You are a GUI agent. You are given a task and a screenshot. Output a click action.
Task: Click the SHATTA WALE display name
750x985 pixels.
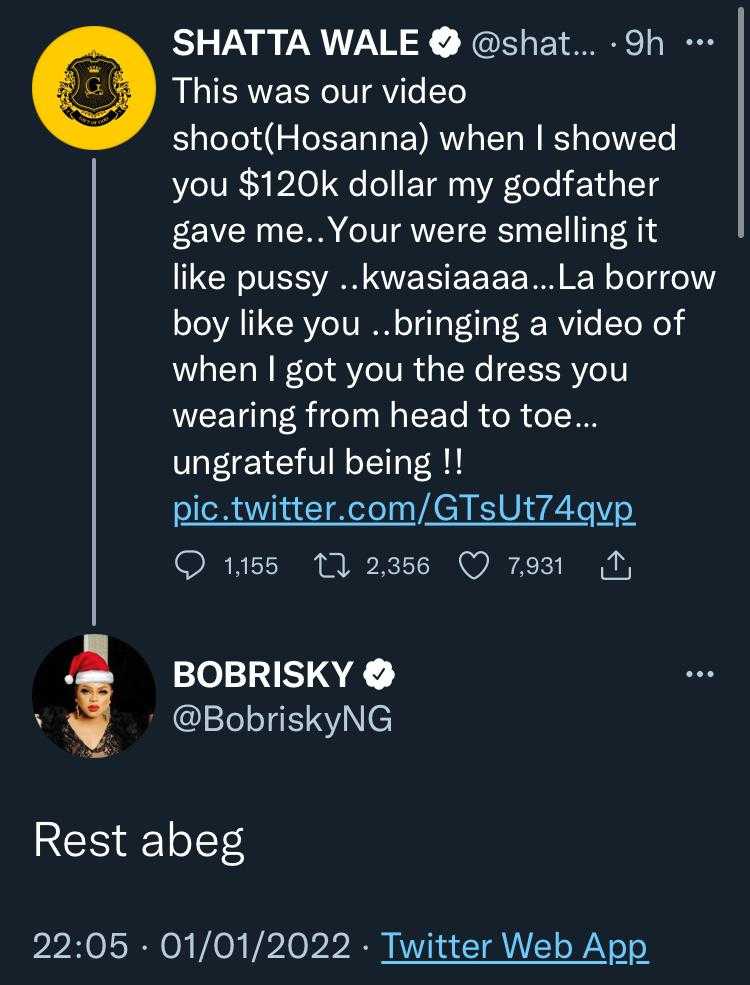tap(296, 43)
